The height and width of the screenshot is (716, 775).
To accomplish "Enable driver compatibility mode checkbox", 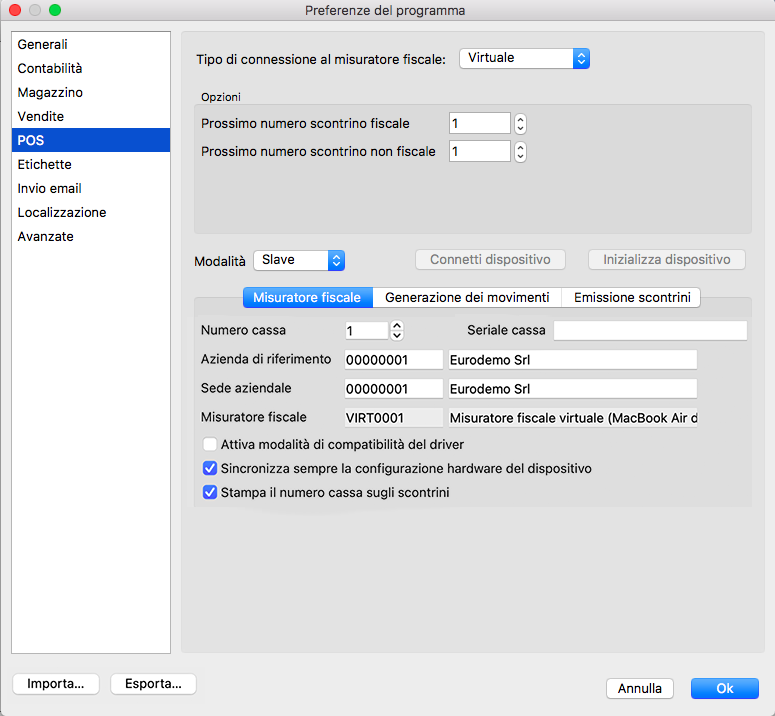I will click(210, 444).
